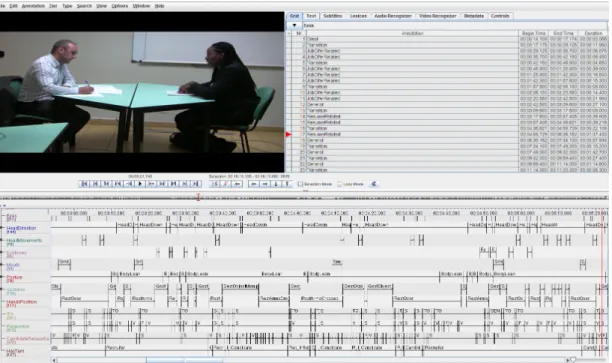Toggle the Selection Mode checkbox

tap(300, 184)
